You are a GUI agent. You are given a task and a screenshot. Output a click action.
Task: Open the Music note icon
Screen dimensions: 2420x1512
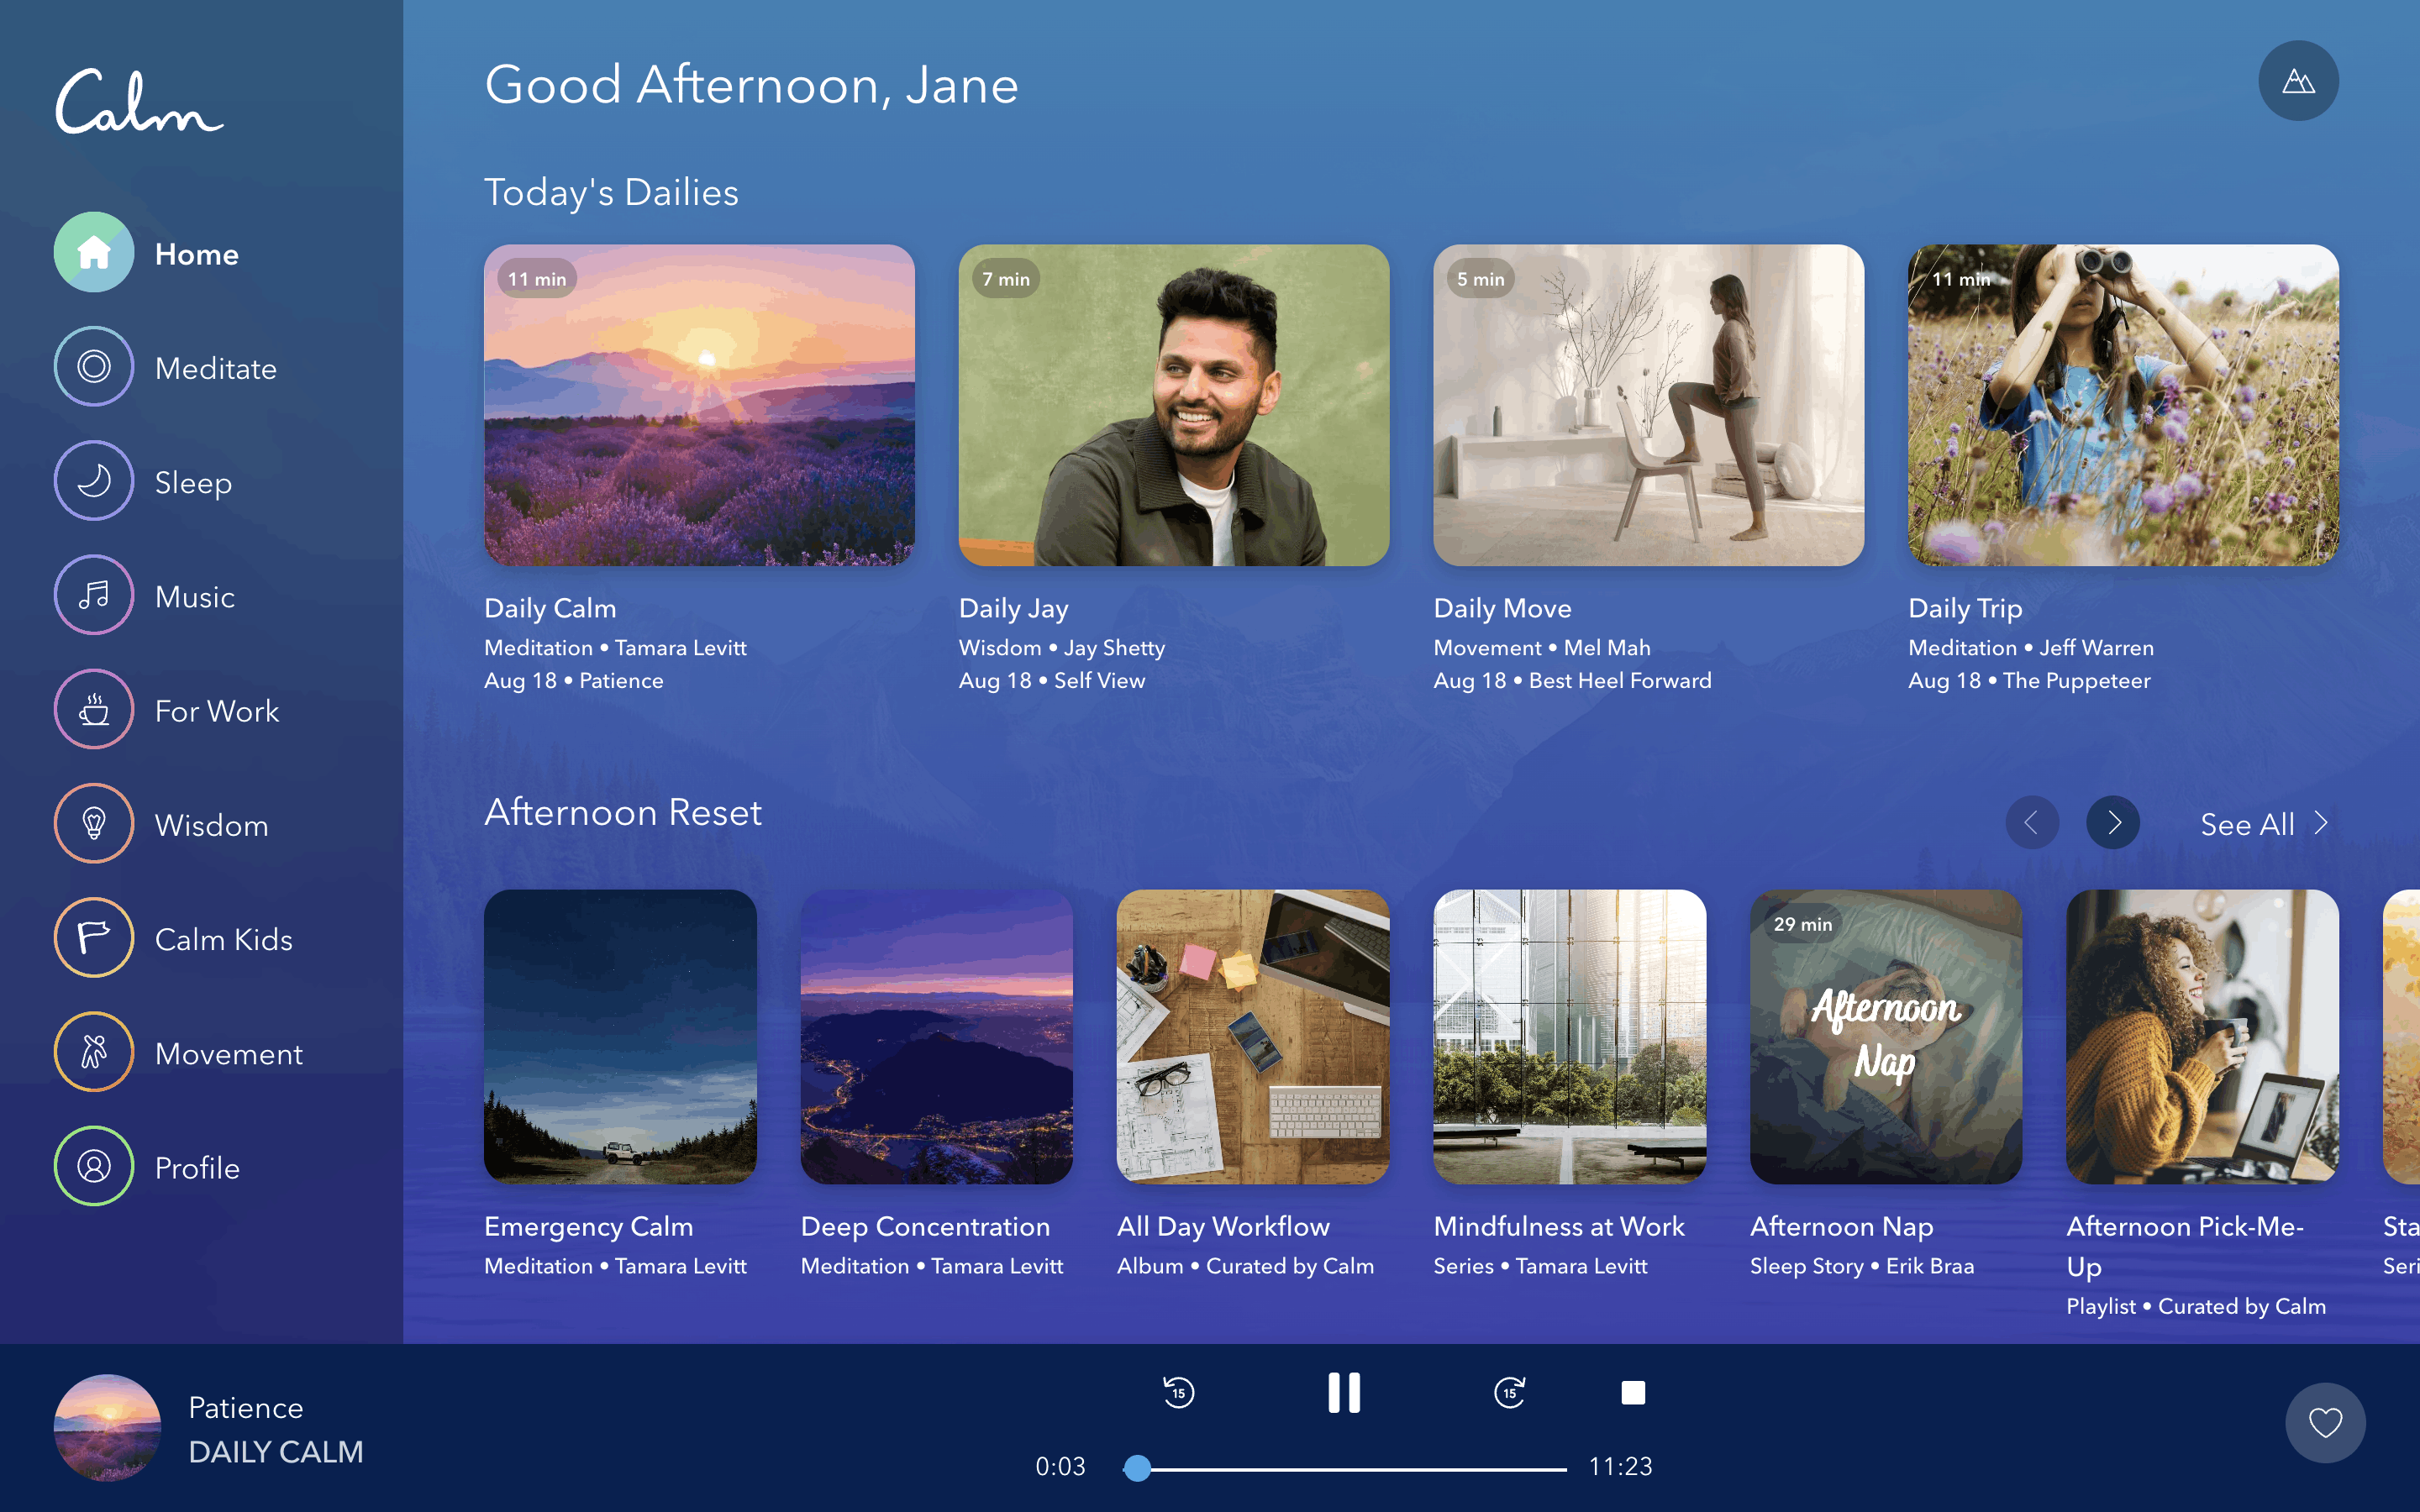click(x=94, y=596)
